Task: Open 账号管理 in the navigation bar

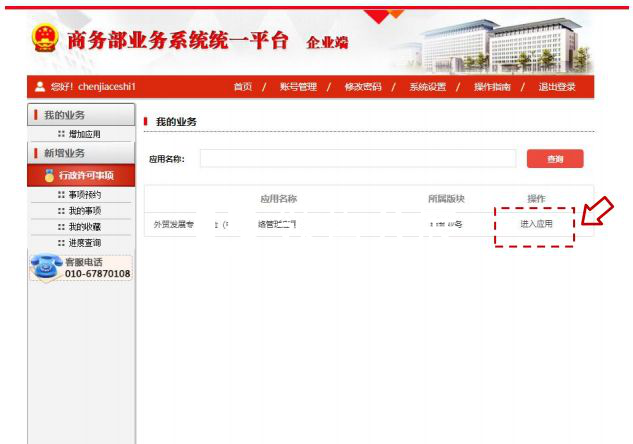Action: [297, 87]
